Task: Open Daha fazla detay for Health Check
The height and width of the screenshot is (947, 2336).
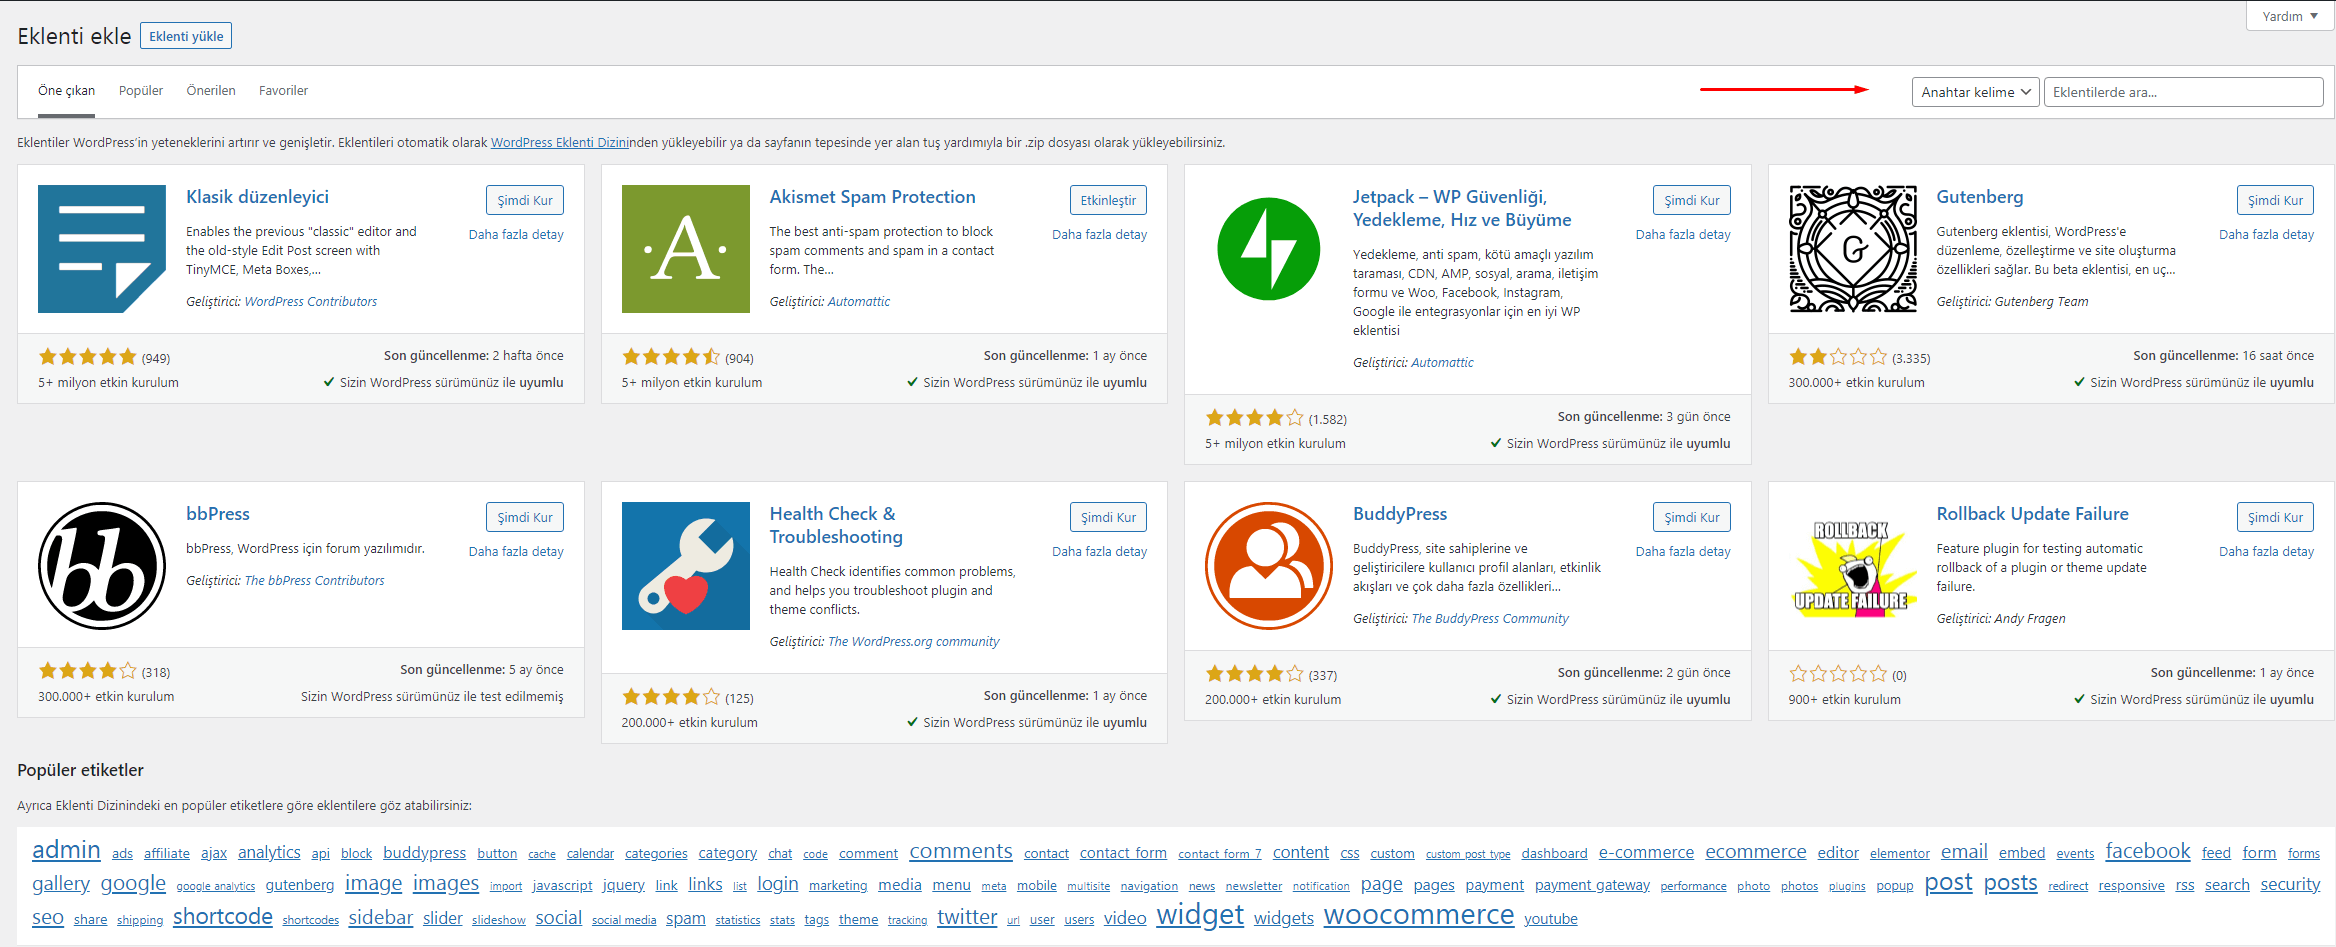Action: click(x=1099, y=552)
